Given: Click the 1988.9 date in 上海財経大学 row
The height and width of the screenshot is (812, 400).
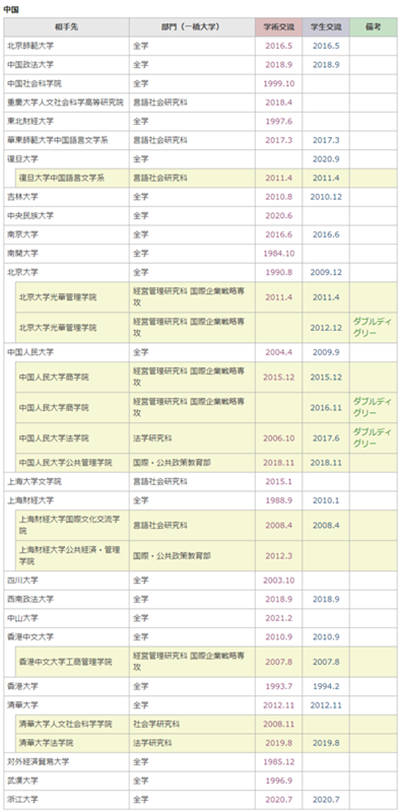Looking at the screenshot, I should (x=278, y=501).
